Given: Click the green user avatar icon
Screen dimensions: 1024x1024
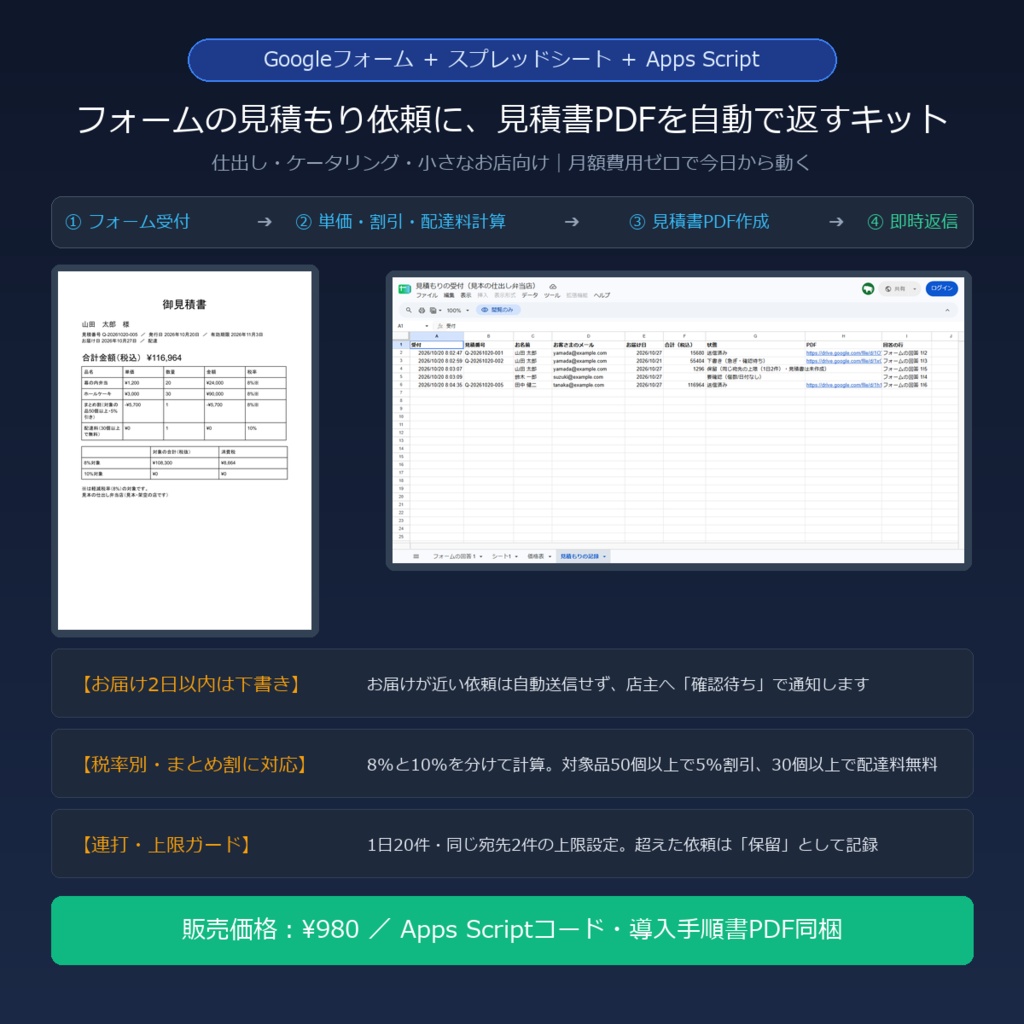Looking at the screenshot, I should (x=868, y=289).
